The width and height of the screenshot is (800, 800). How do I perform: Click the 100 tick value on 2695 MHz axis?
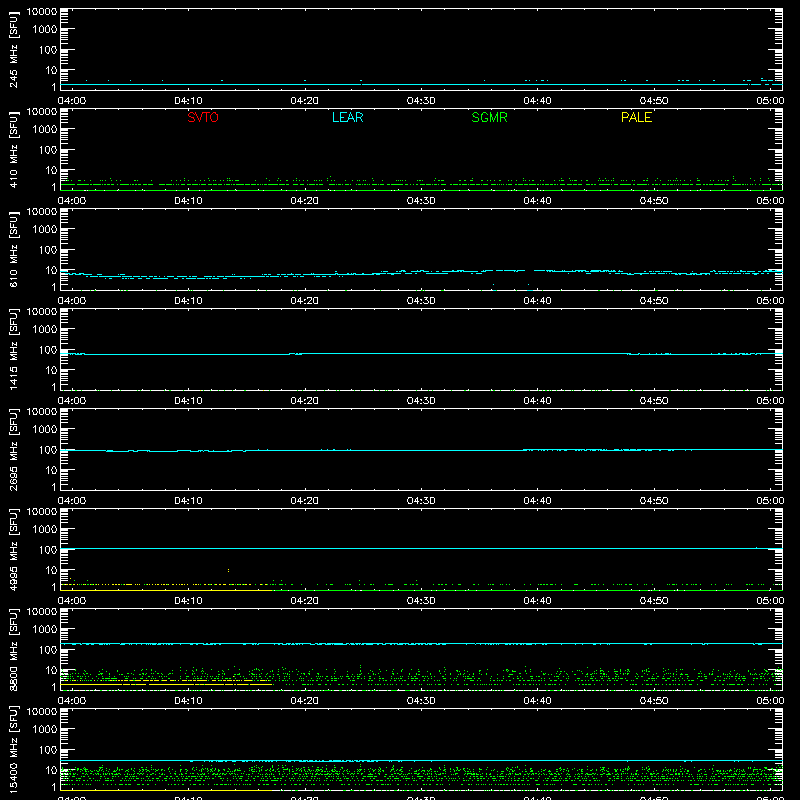48,450
